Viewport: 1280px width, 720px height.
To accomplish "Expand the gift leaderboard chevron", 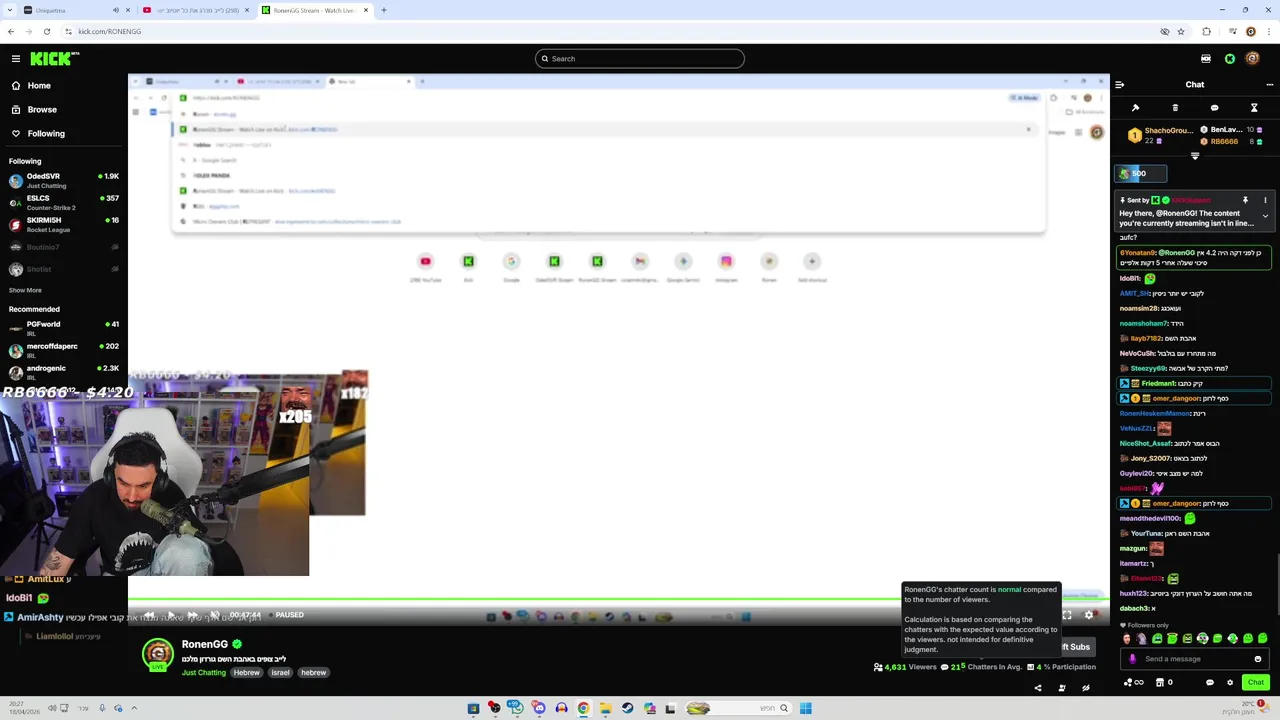I will [1195, 156].
